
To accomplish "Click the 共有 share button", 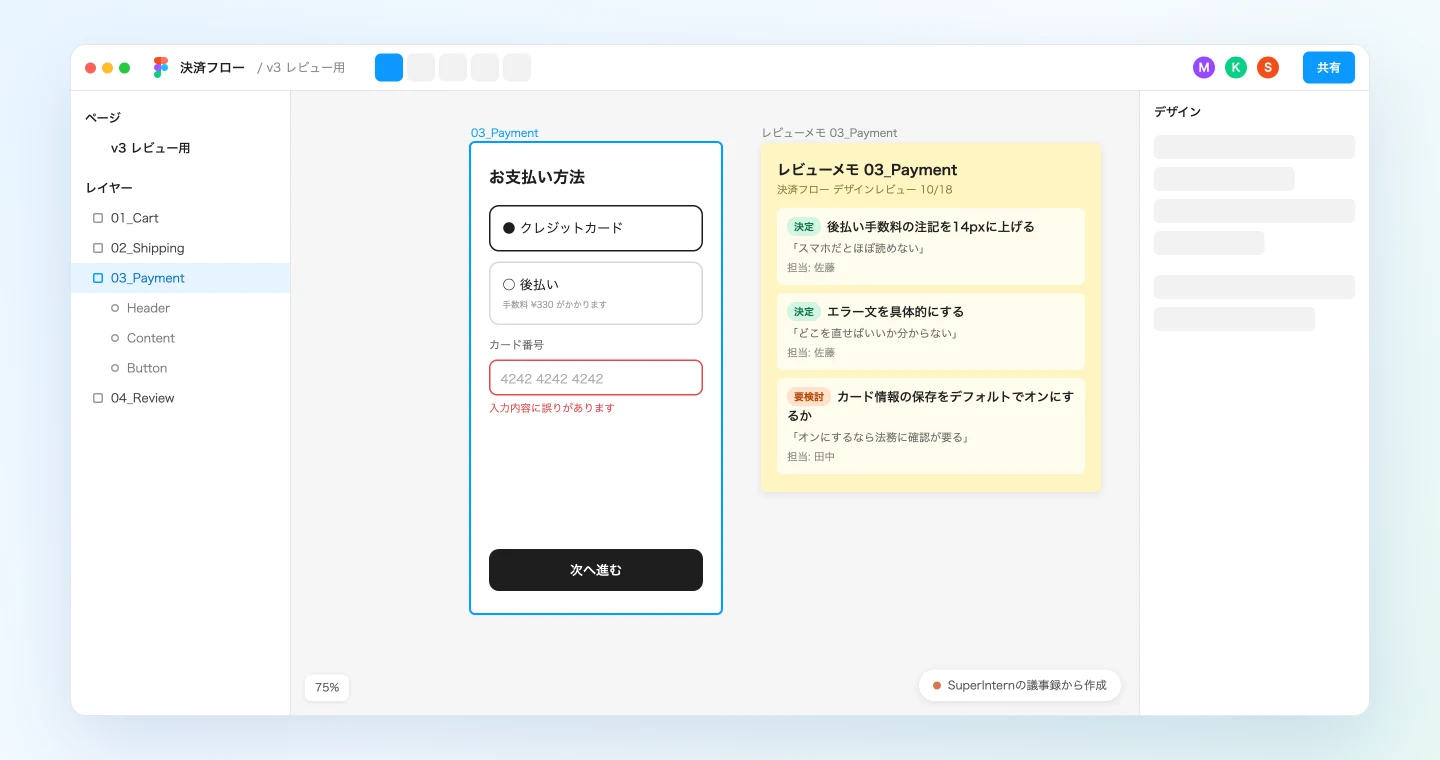I will pos(1329,67).
